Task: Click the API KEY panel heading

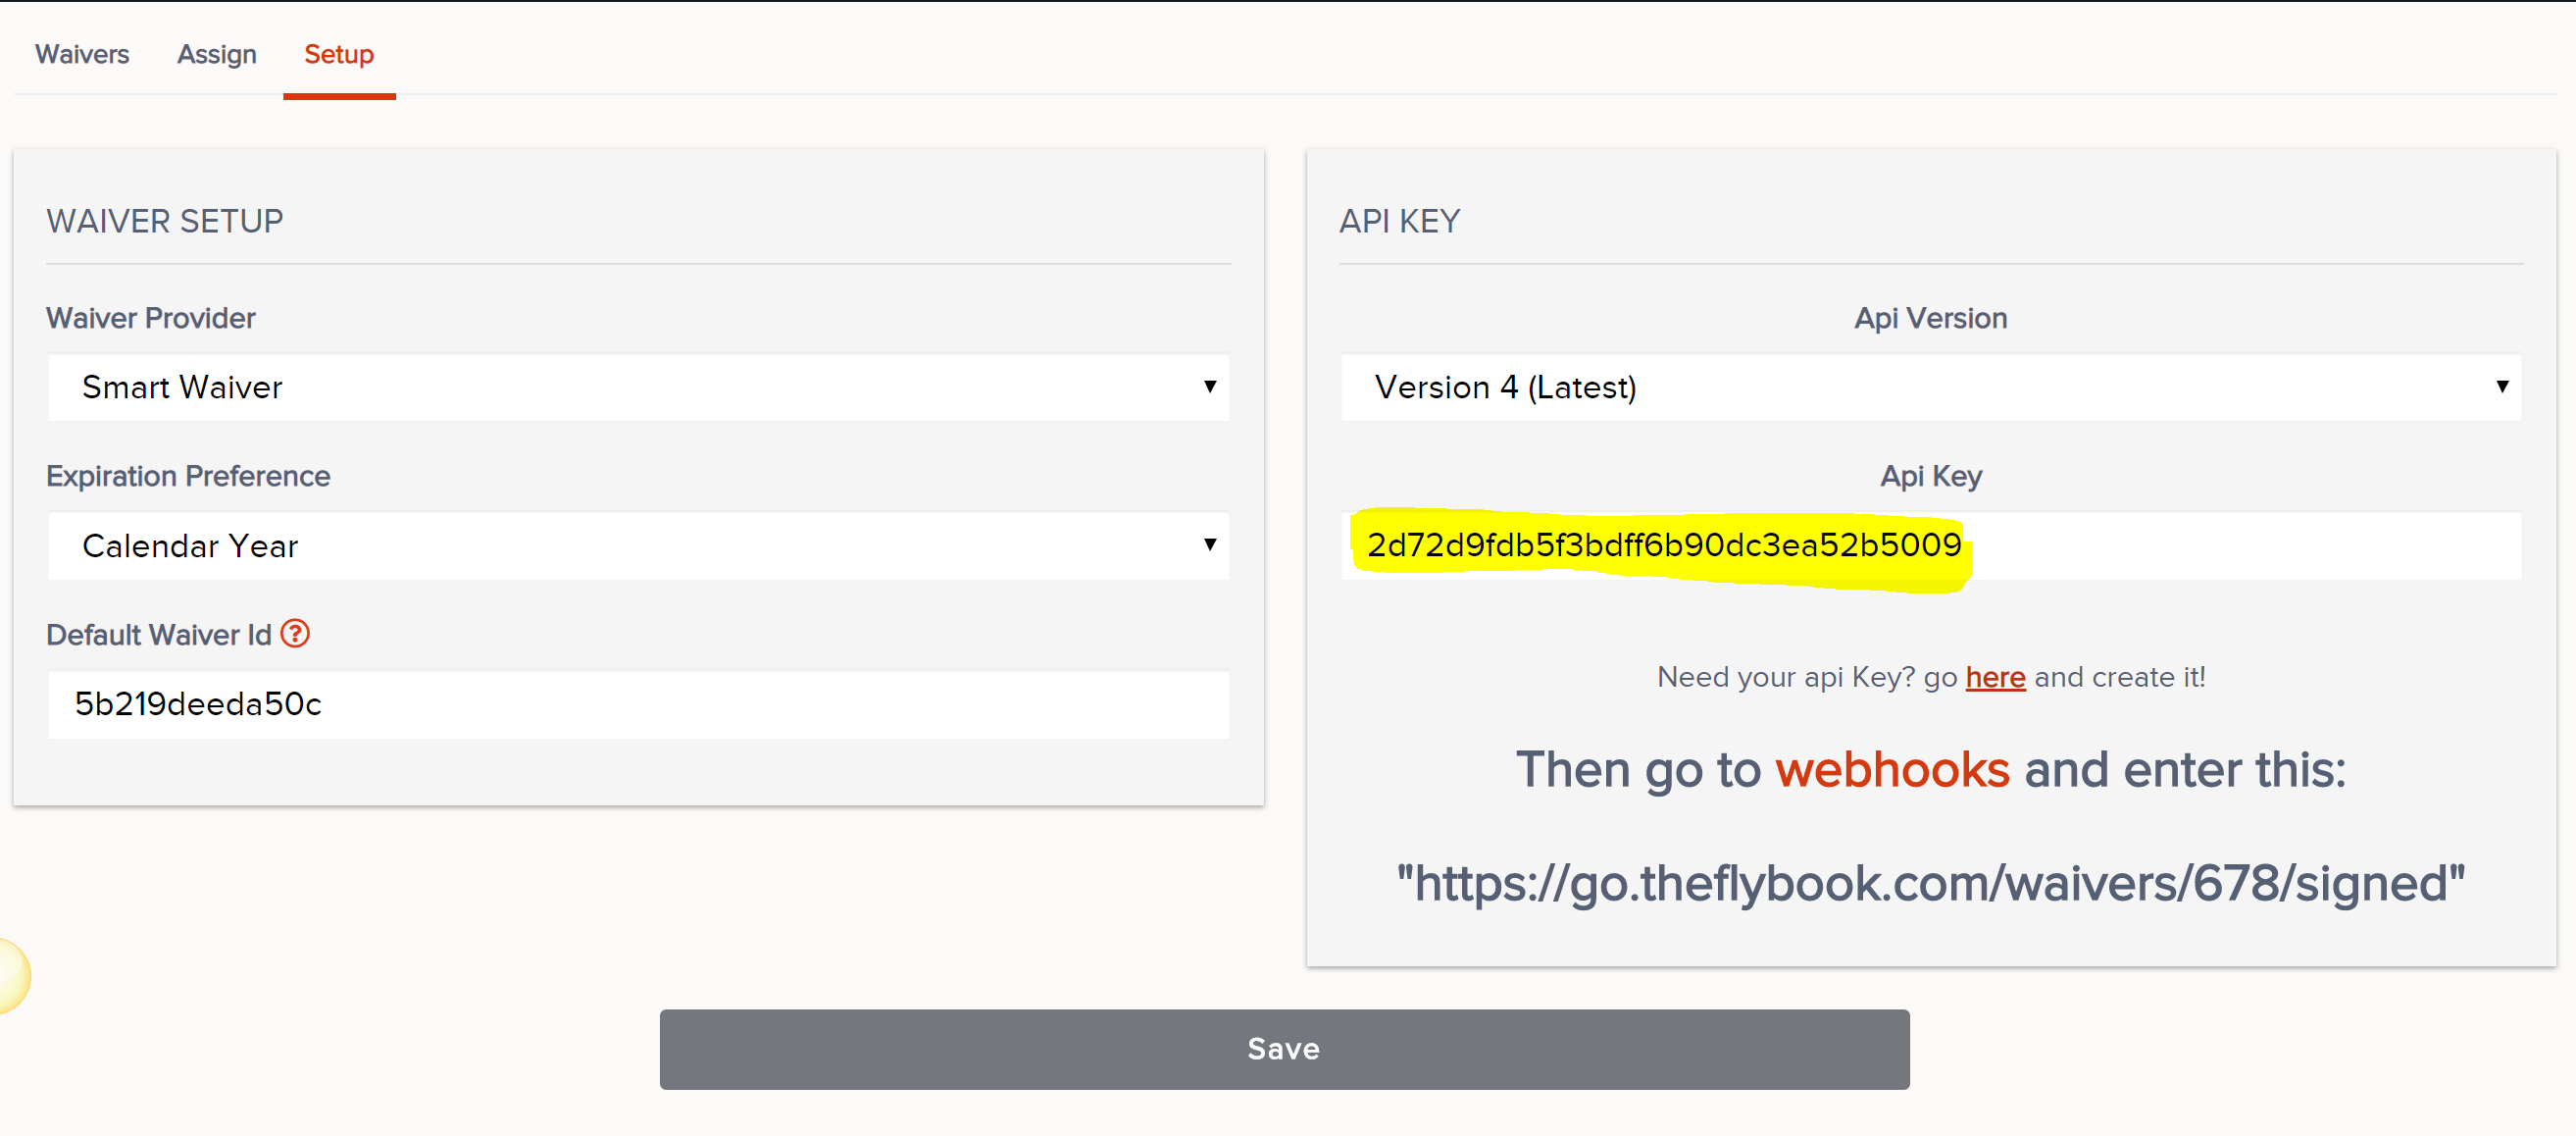Action: click(1399, 221)
